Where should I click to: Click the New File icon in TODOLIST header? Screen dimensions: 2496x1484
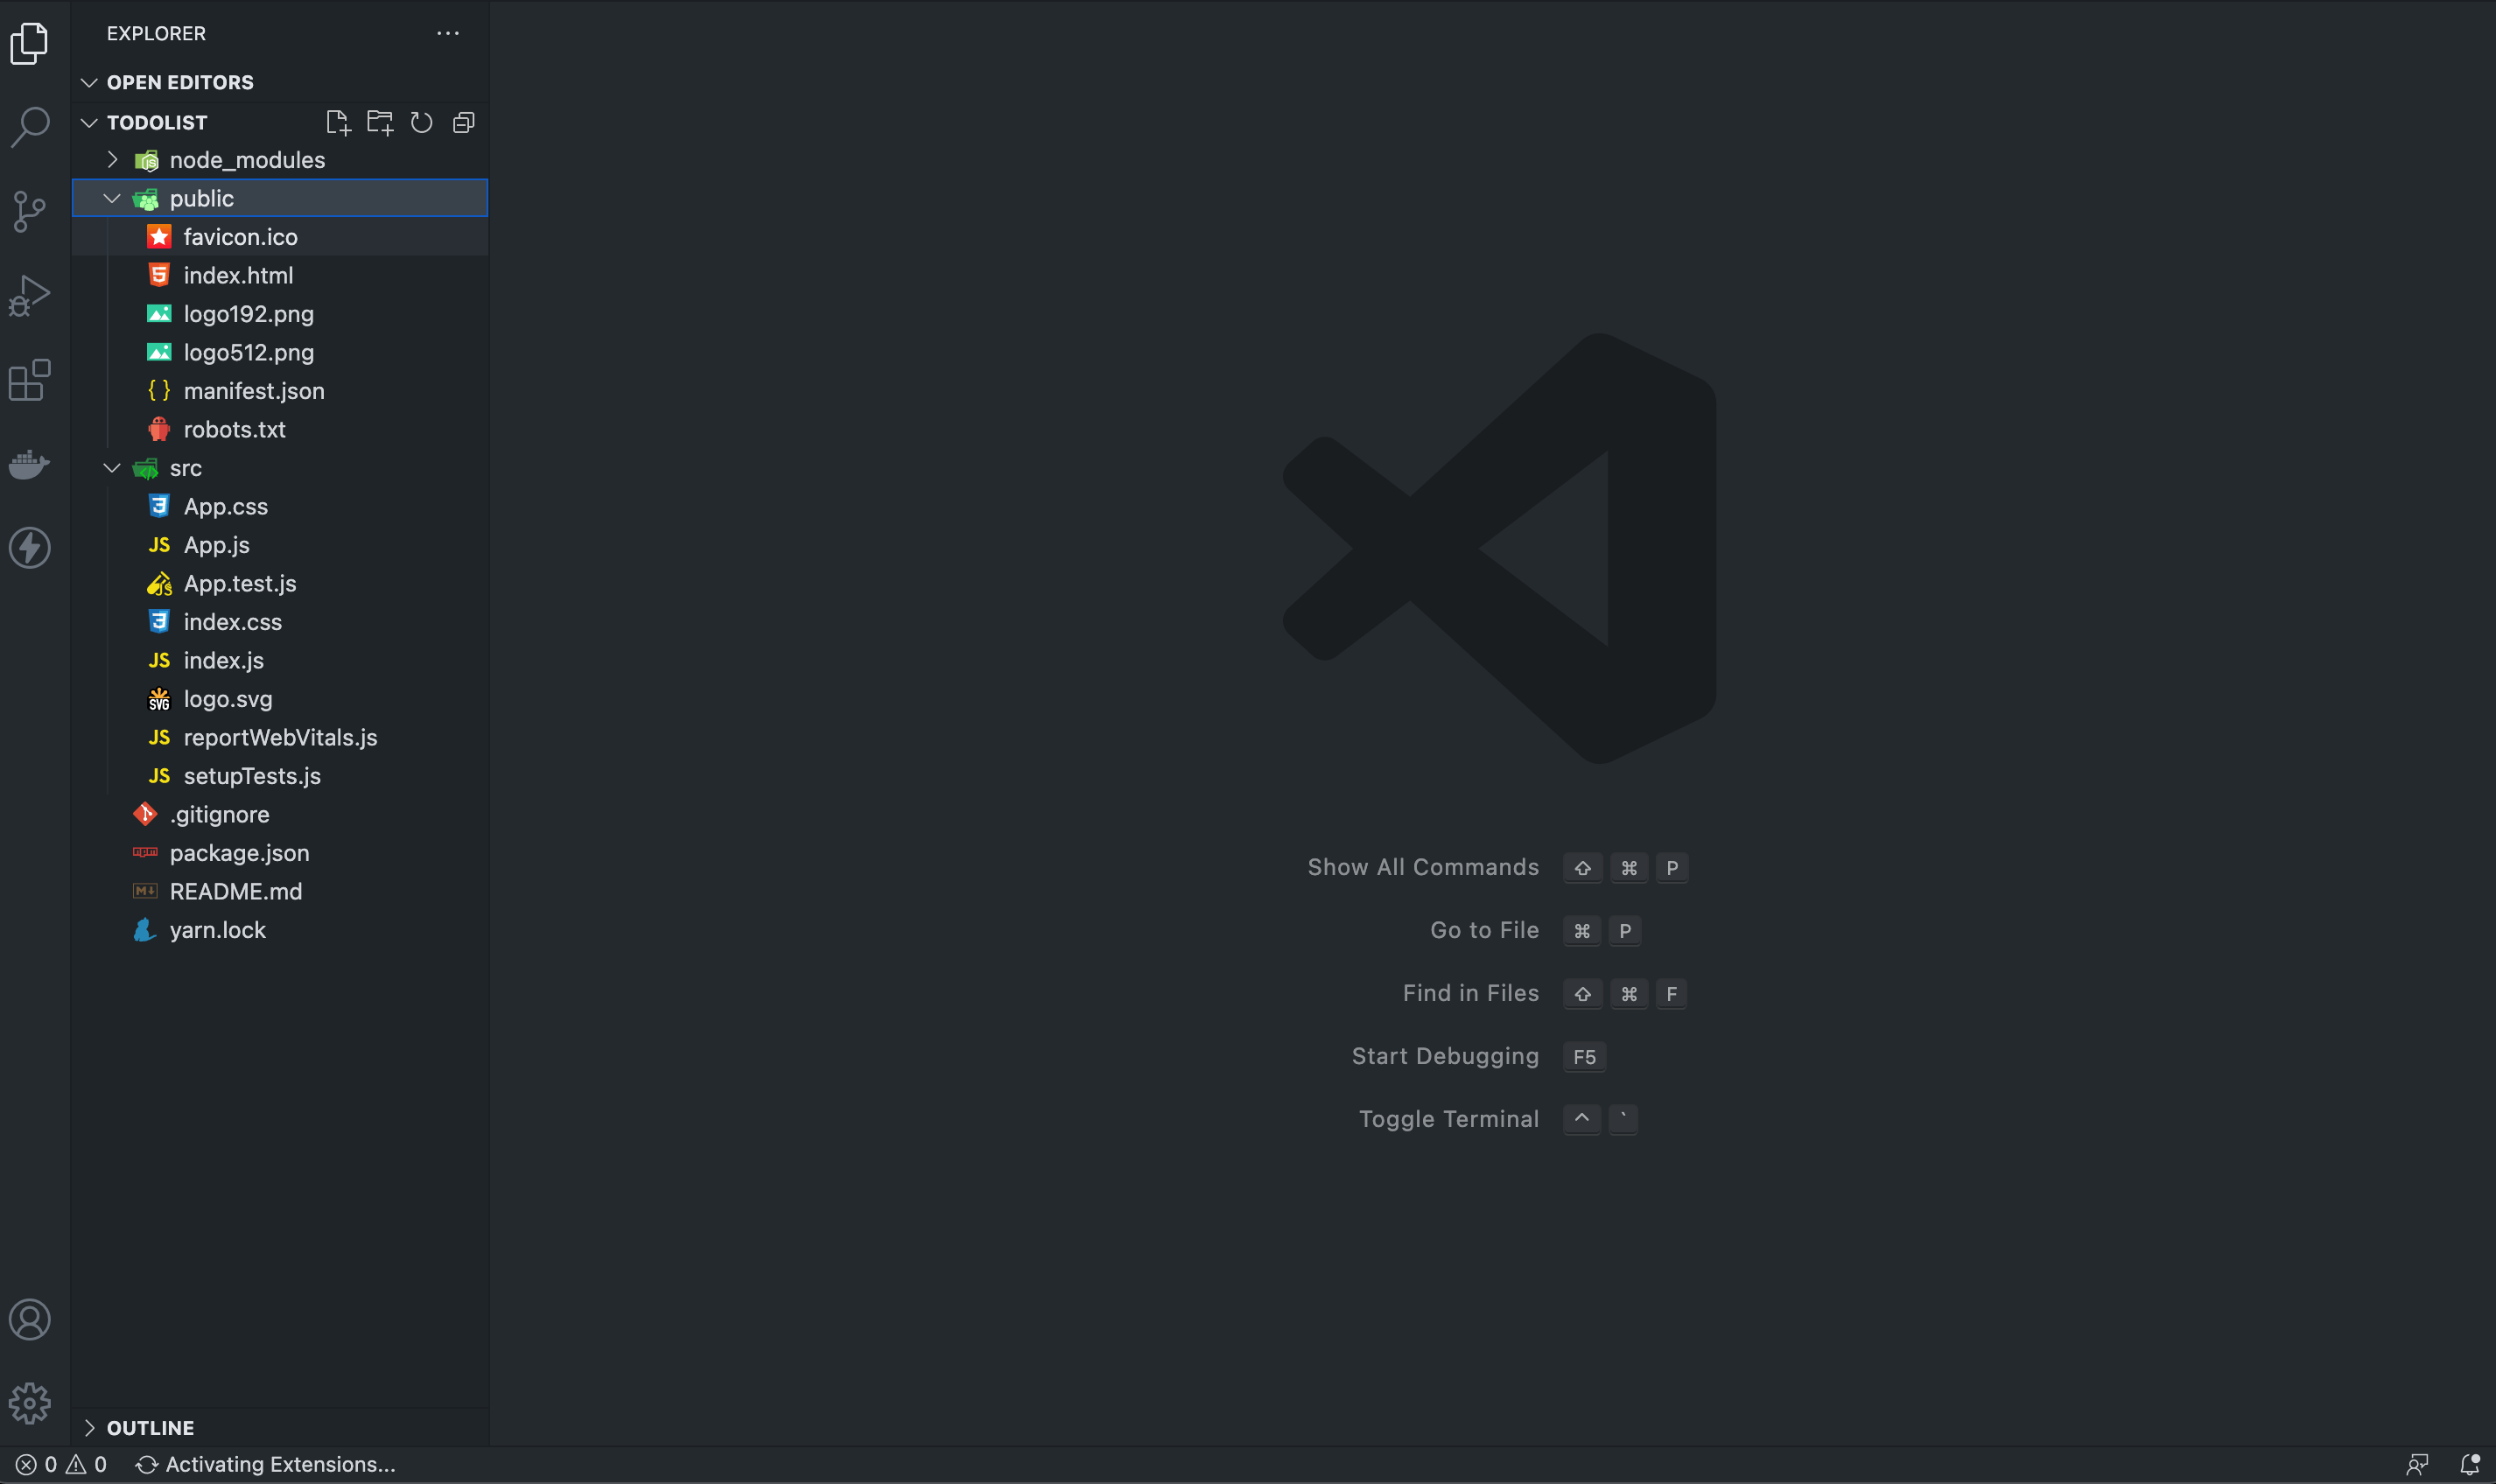[x=338, y=122]
